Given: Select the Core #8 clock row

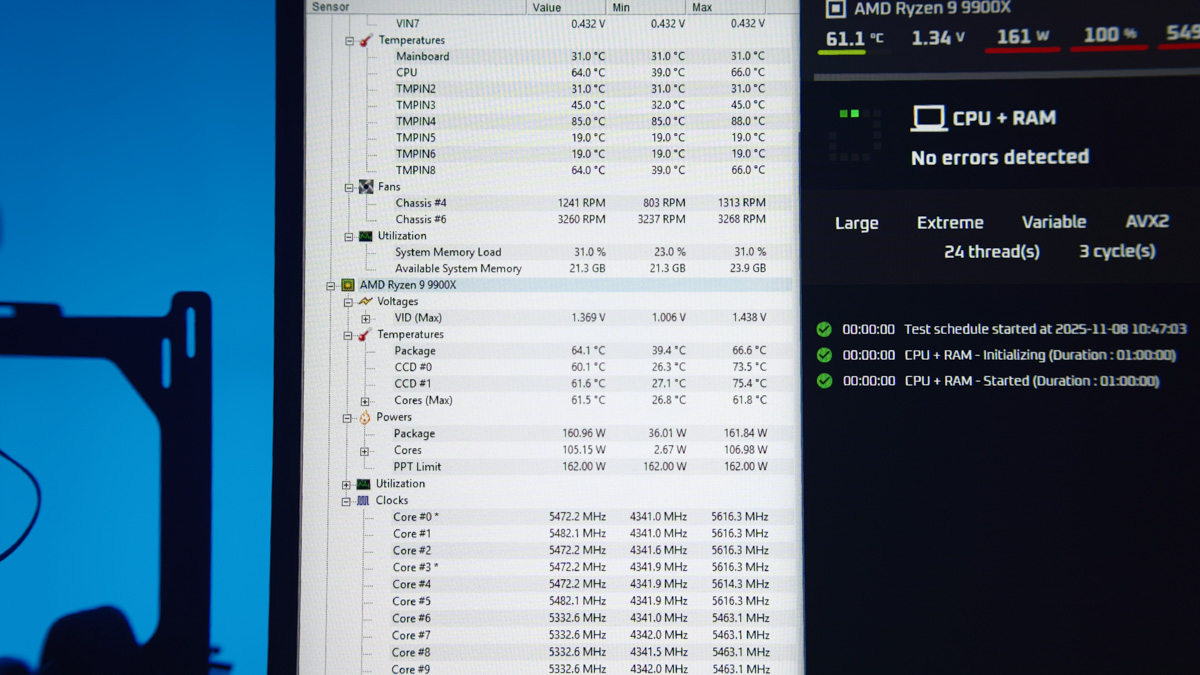Looking at the screenshot, I should tap(548, 652).
